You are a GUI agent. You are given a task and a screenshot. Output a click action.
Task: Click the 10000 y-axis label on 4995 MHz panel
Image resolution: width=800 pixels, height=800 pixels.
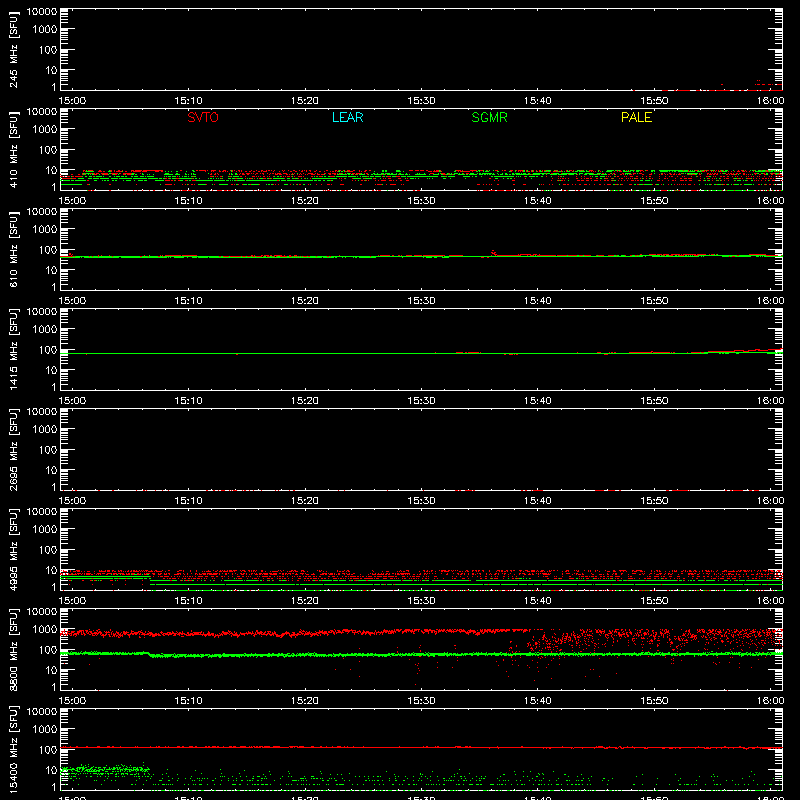tap(42, 512)
